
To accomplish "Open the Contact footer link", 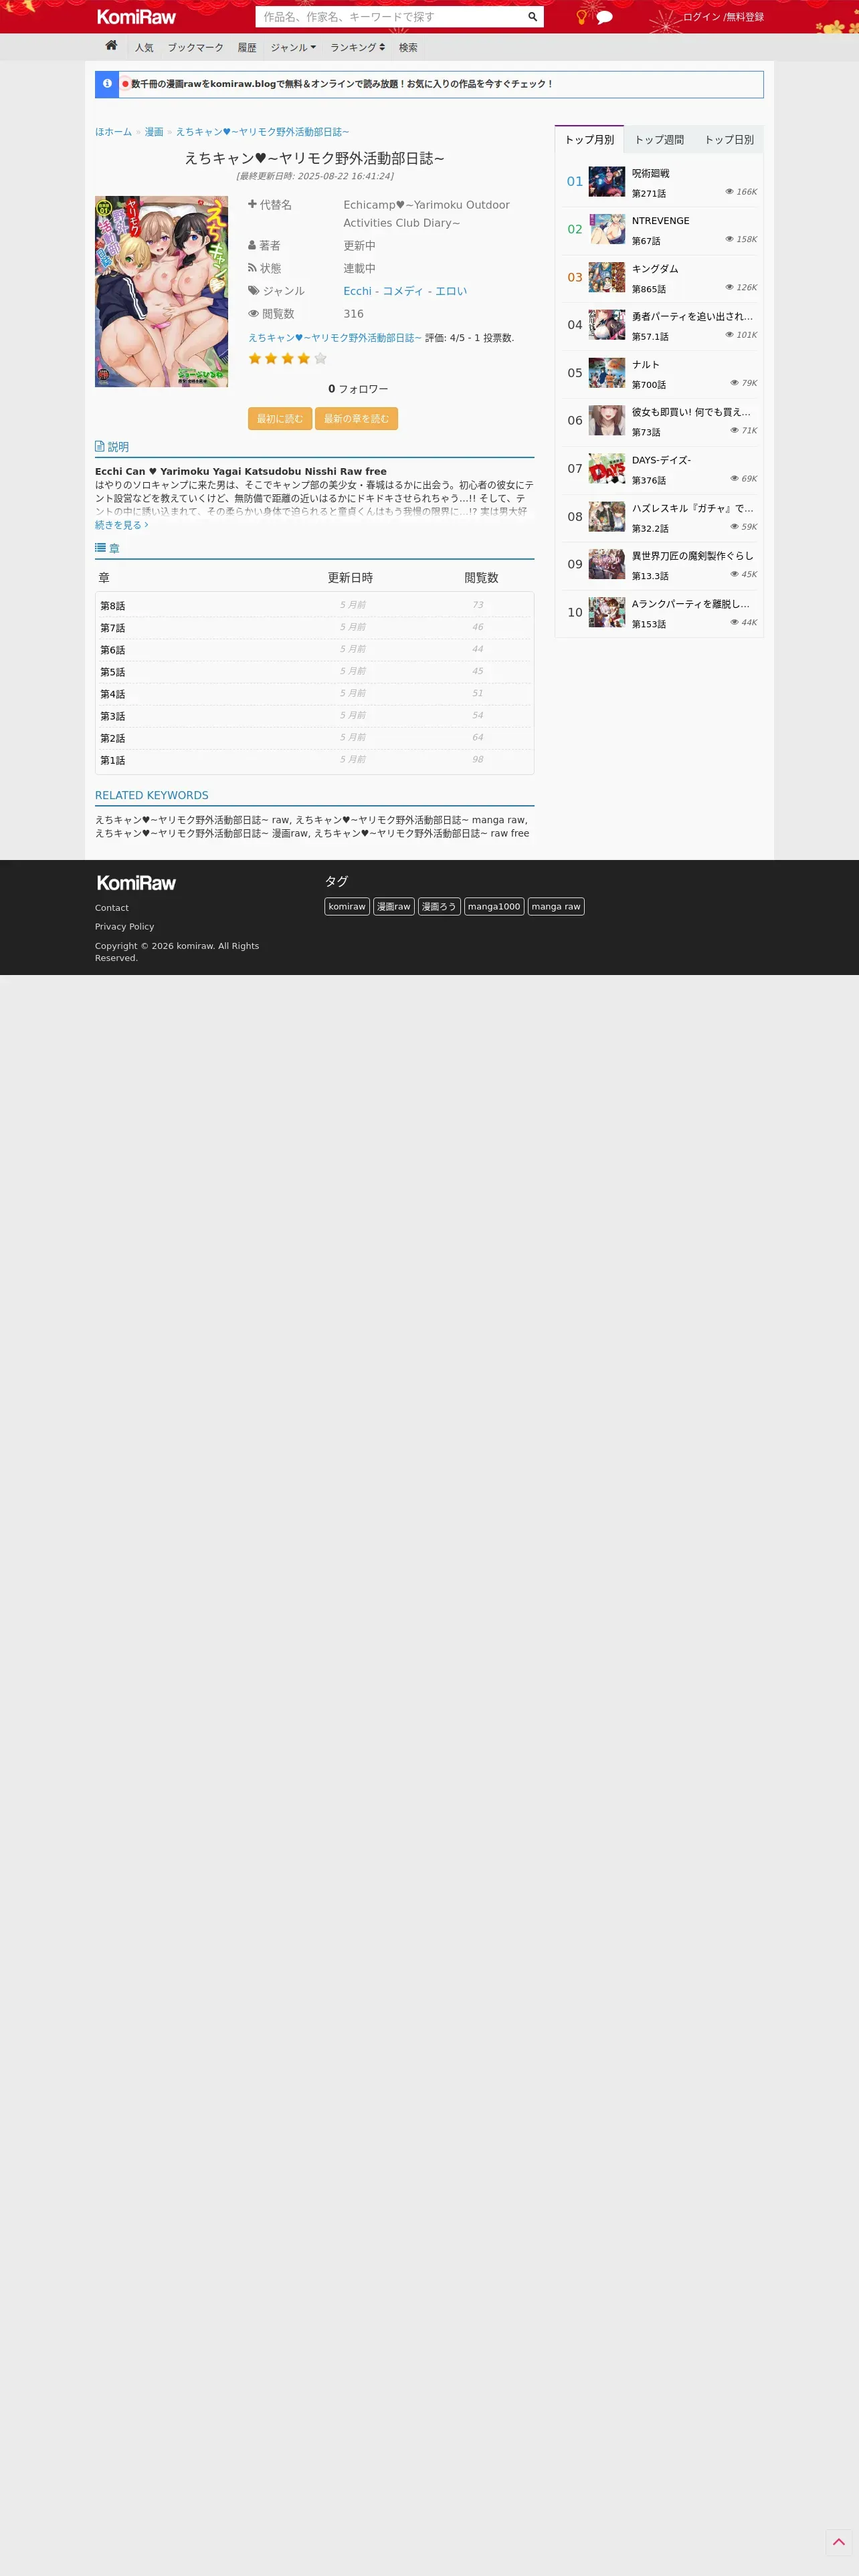I will coord(112,908).
